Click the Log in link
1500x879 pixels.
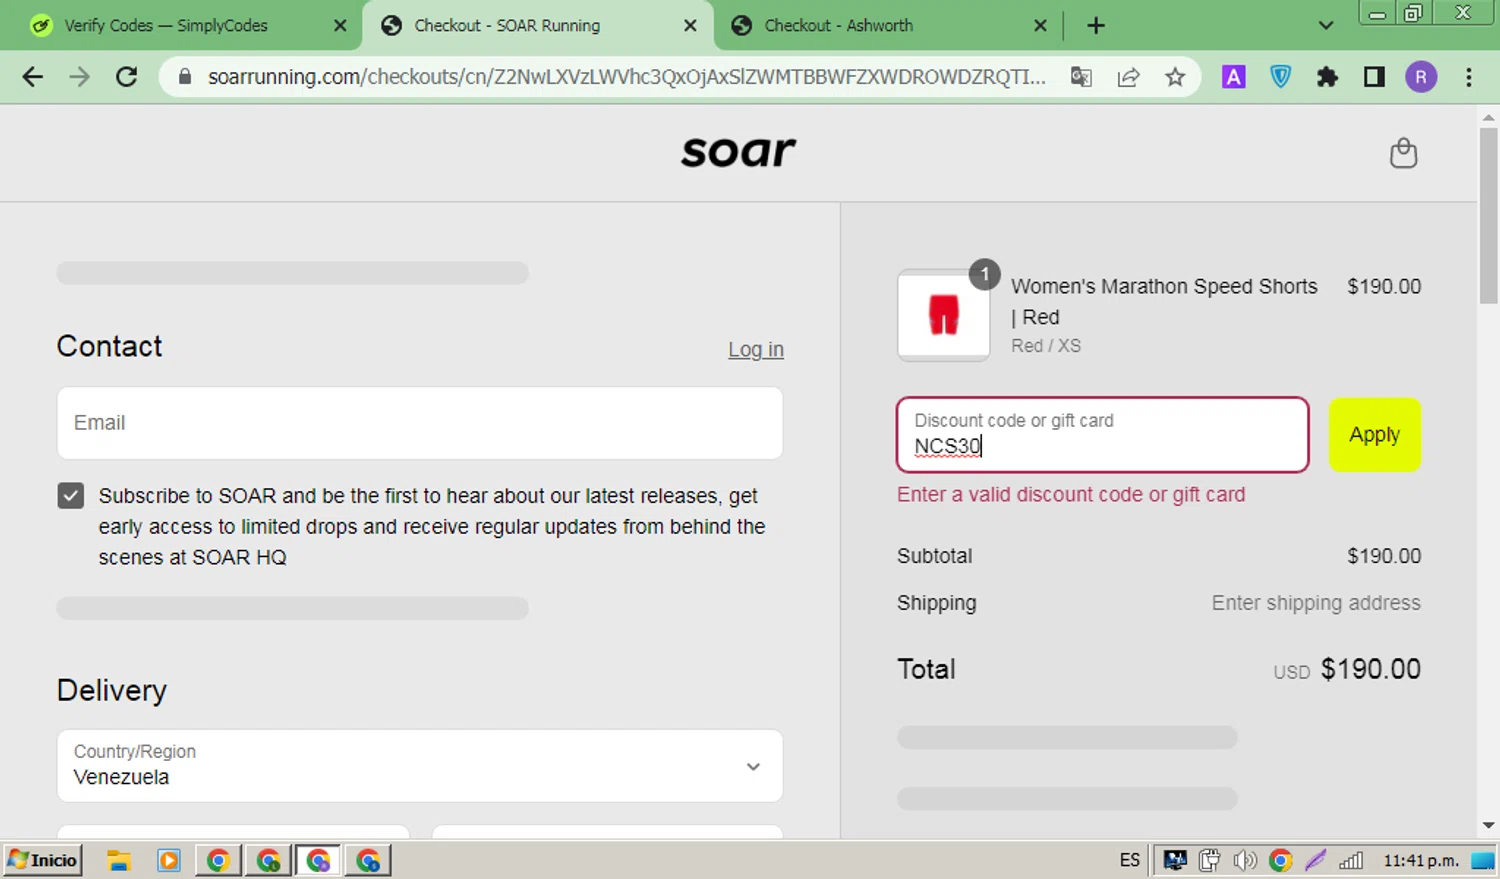(756, 350)
